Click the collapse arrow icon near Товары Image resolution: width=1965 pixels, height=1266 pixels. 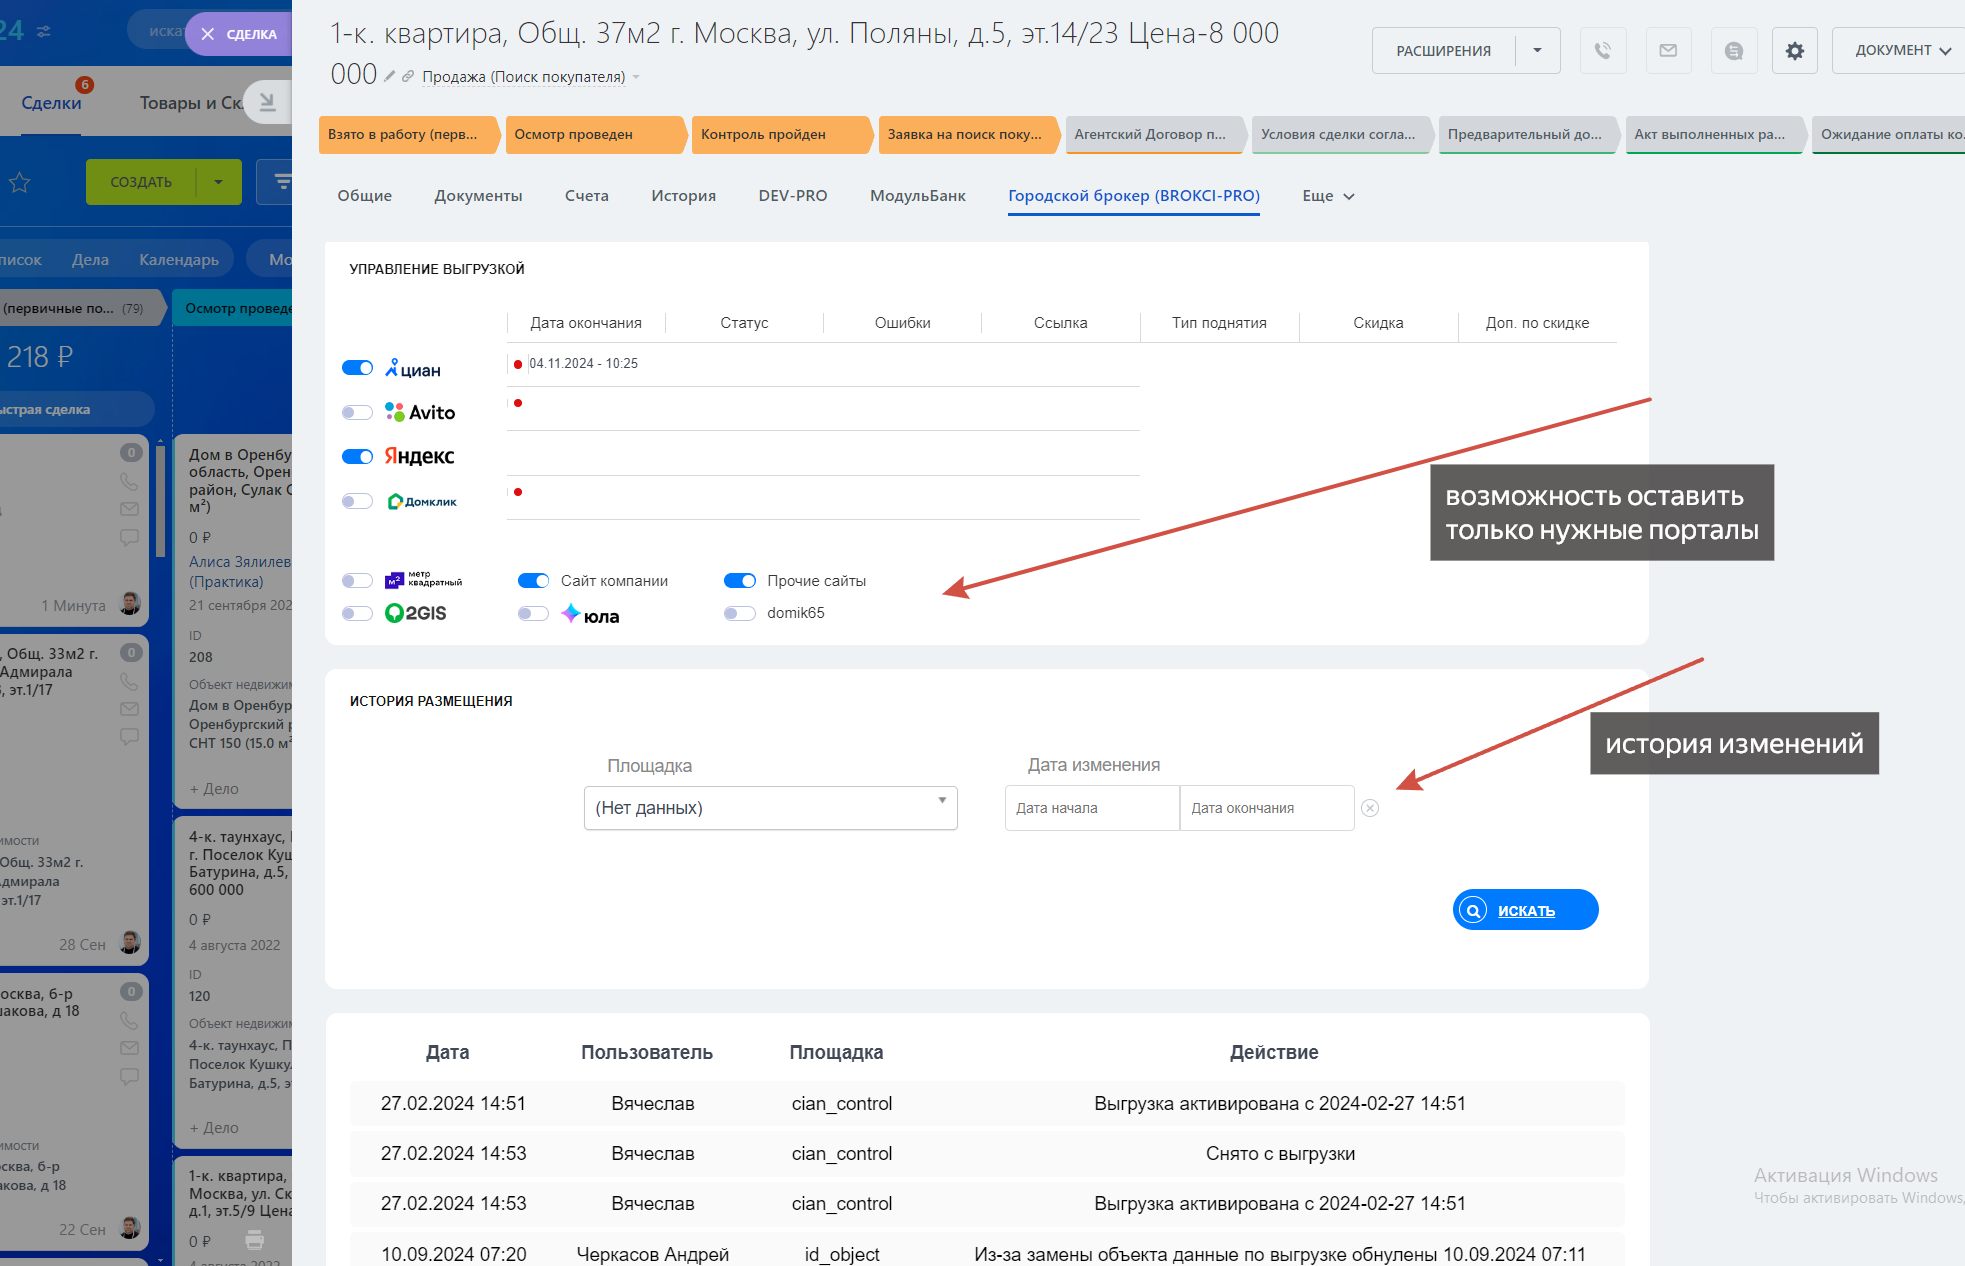pyautogui.click(x=267, y=102)
